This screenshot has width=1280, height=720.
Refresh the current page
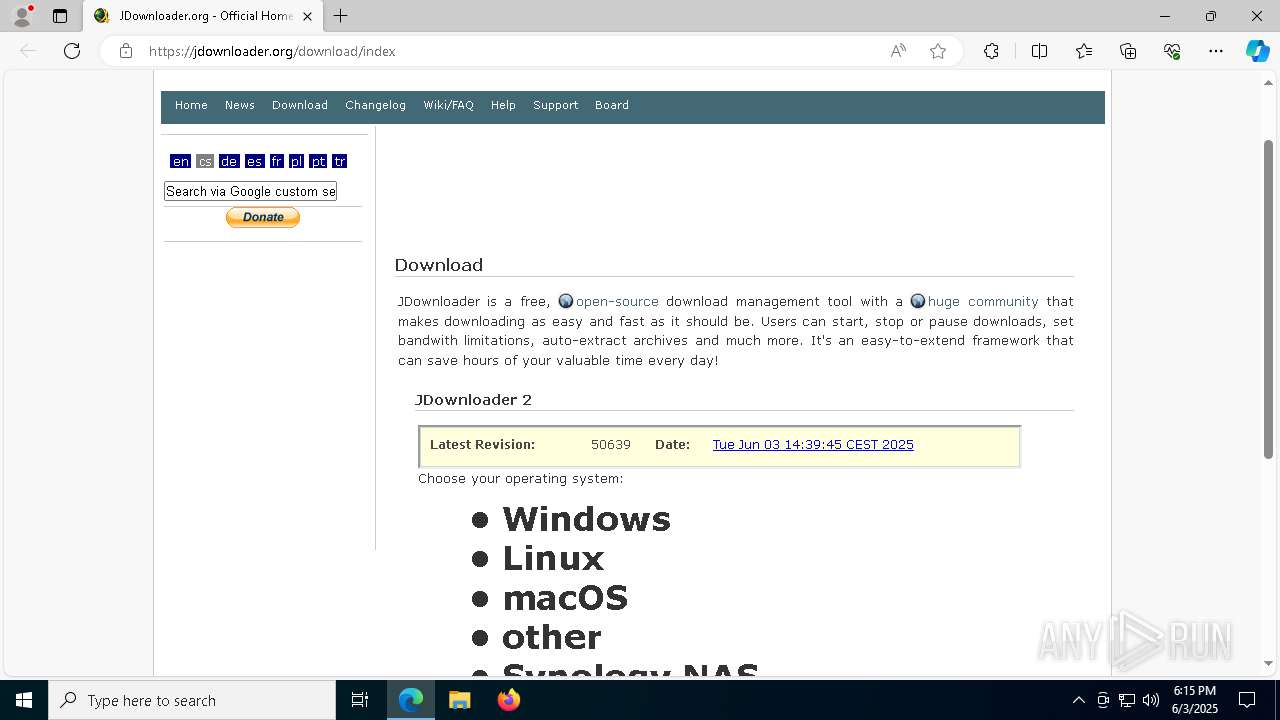pos(72,51)
